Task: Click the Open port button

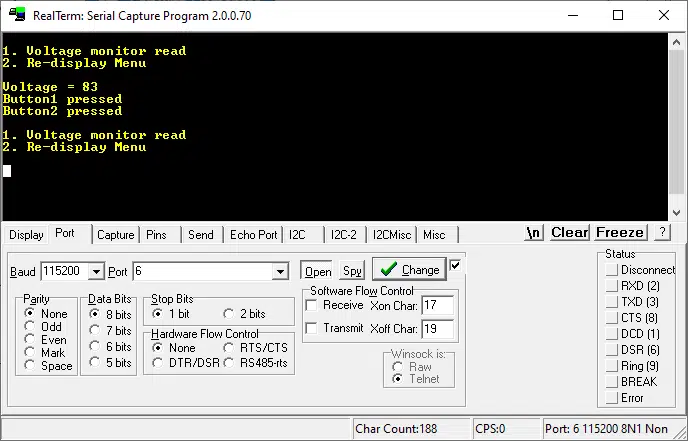Action: [x=318, y=271]
